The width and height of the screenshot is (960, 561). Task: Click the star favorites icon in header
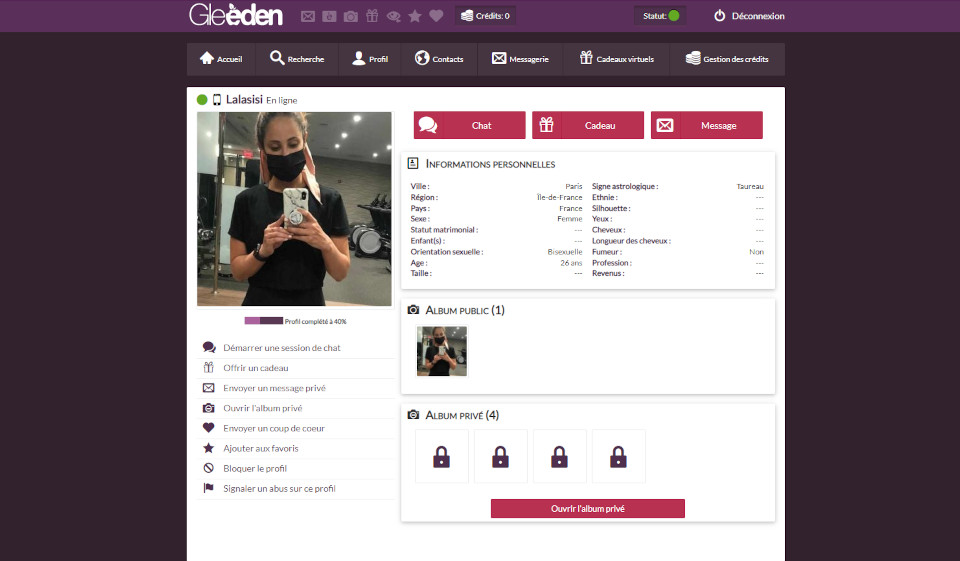click(x=415, y=16)
